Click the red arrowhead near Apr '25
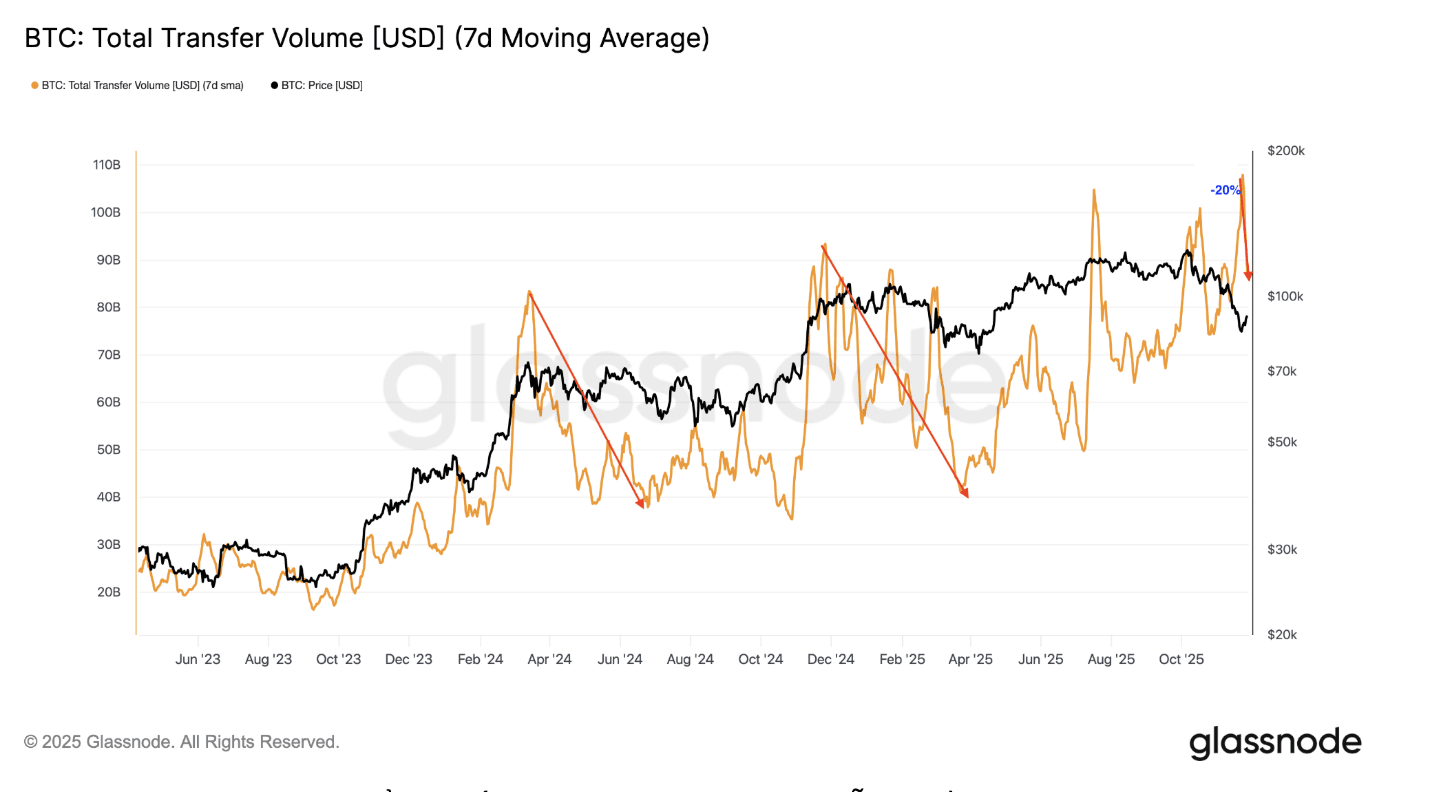Viewport: 1450px width, 792px height. coord(964,491)
